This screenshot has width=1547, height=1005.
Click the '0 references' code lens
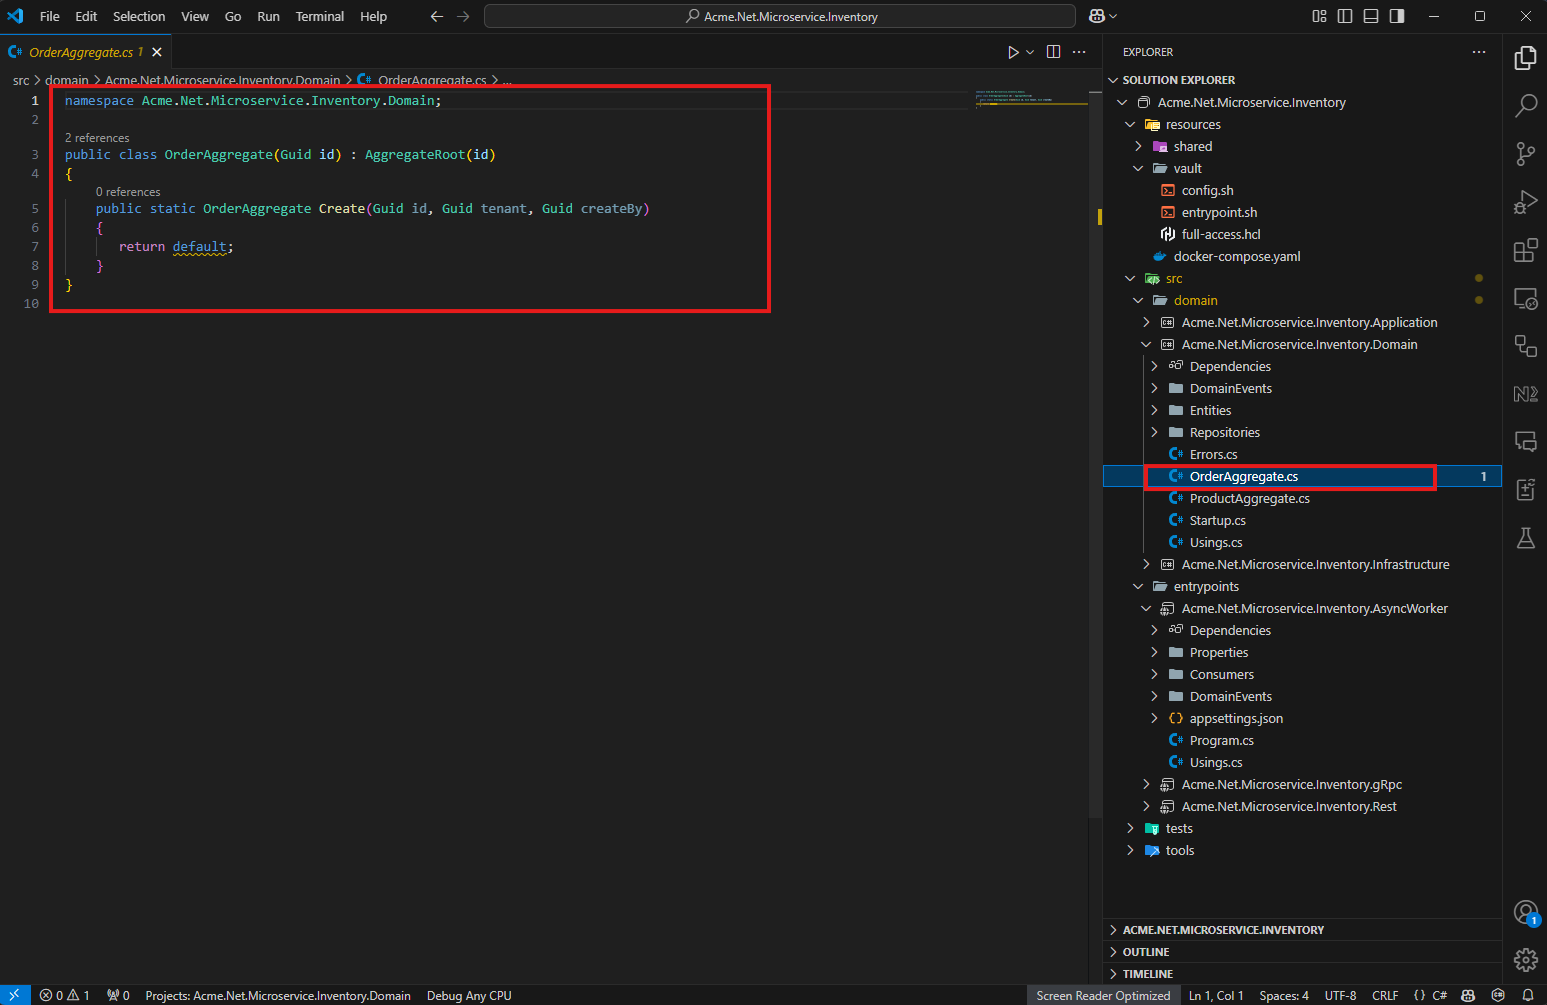(128, 192)
